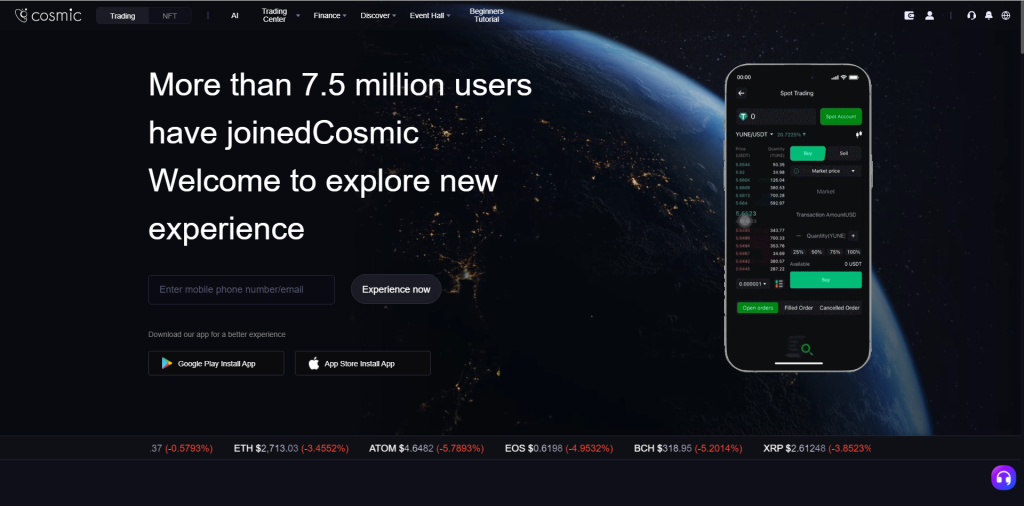Click the ATOM $4.6482 ticker entry
The width and height of the screenshot is (1024, 506).
click(426, 449)
